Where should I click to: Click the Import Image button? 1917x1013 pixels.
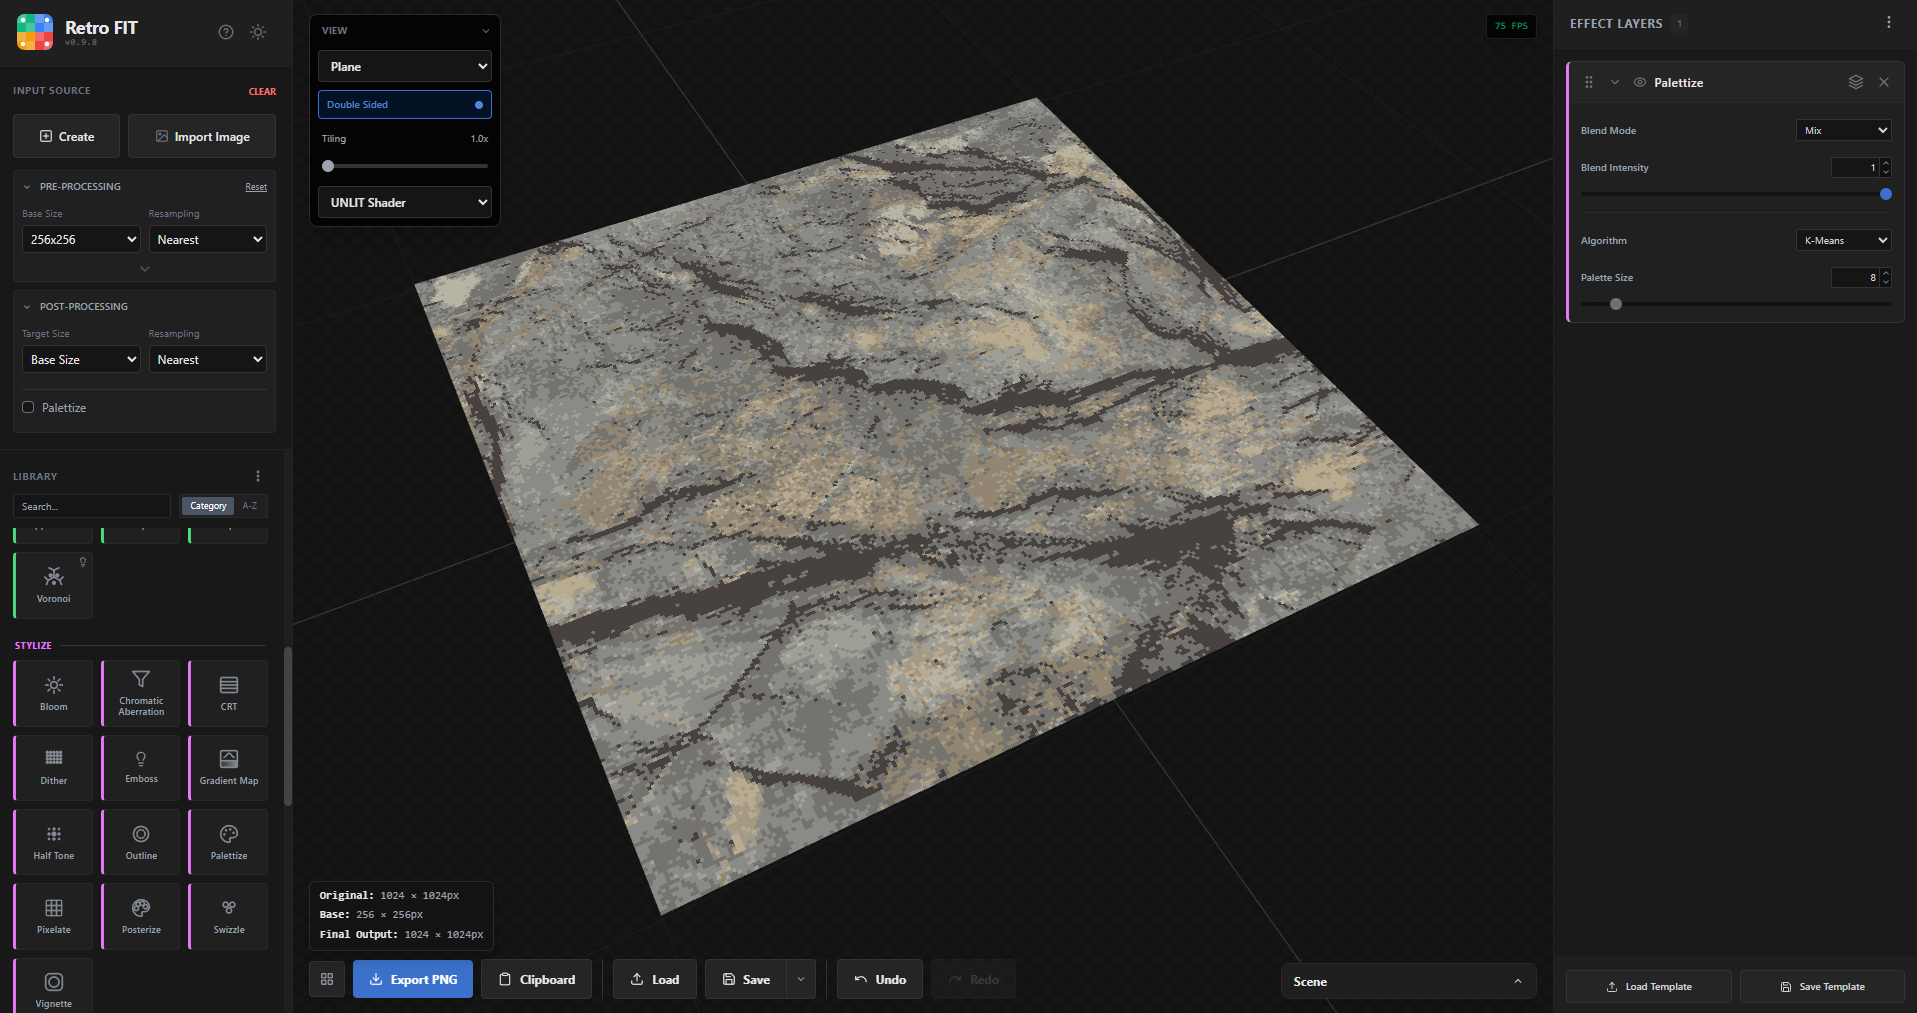click(202, 136)
